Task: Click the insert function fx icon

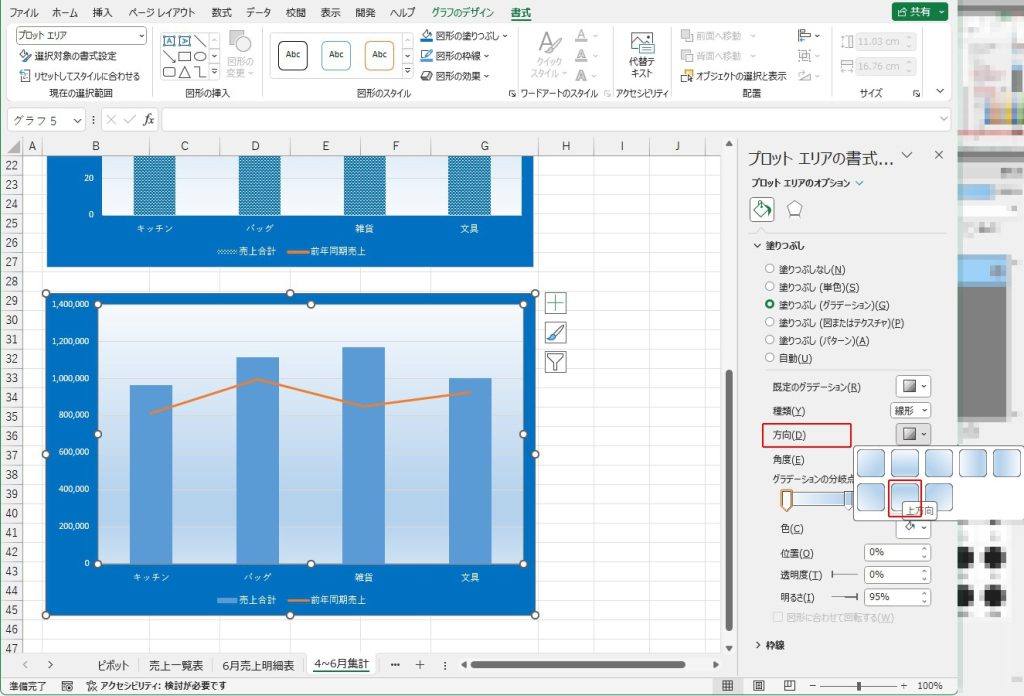Action: [x=148, y=120]
